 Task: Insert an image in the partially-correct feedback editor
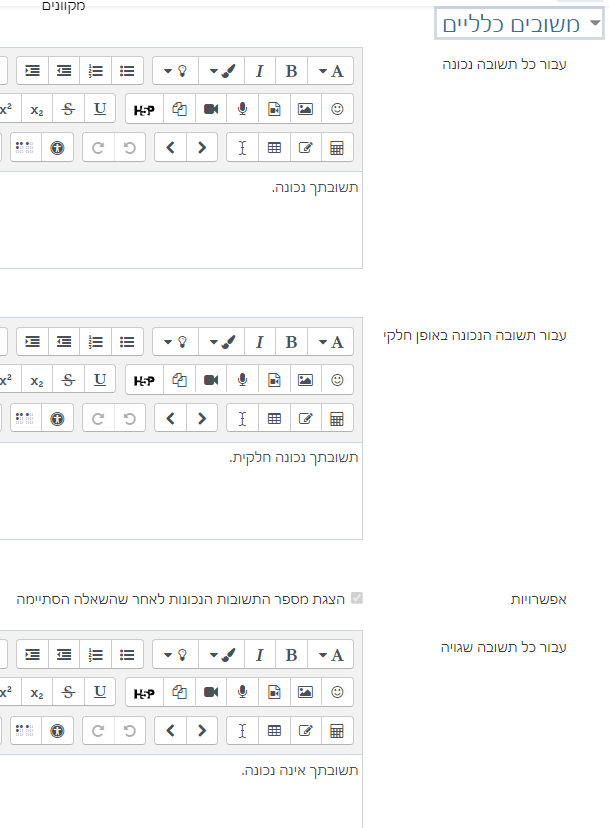(306, 380)
